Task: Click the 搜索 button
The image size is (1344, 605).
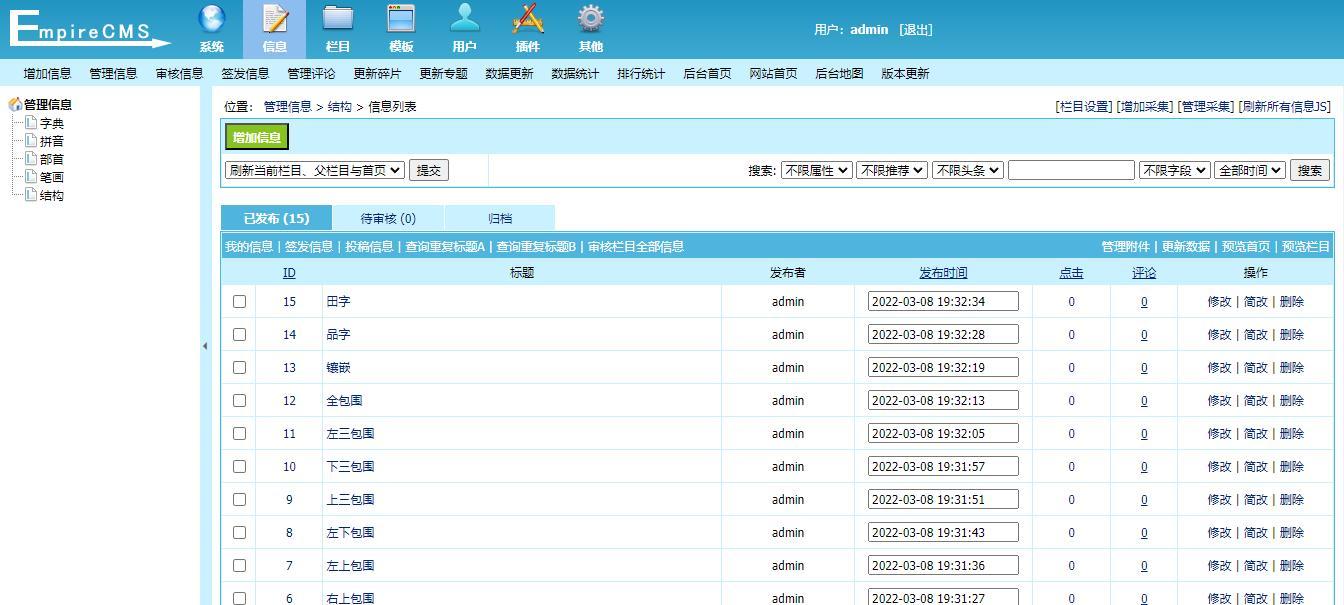Action: [x=1310, y=170]
